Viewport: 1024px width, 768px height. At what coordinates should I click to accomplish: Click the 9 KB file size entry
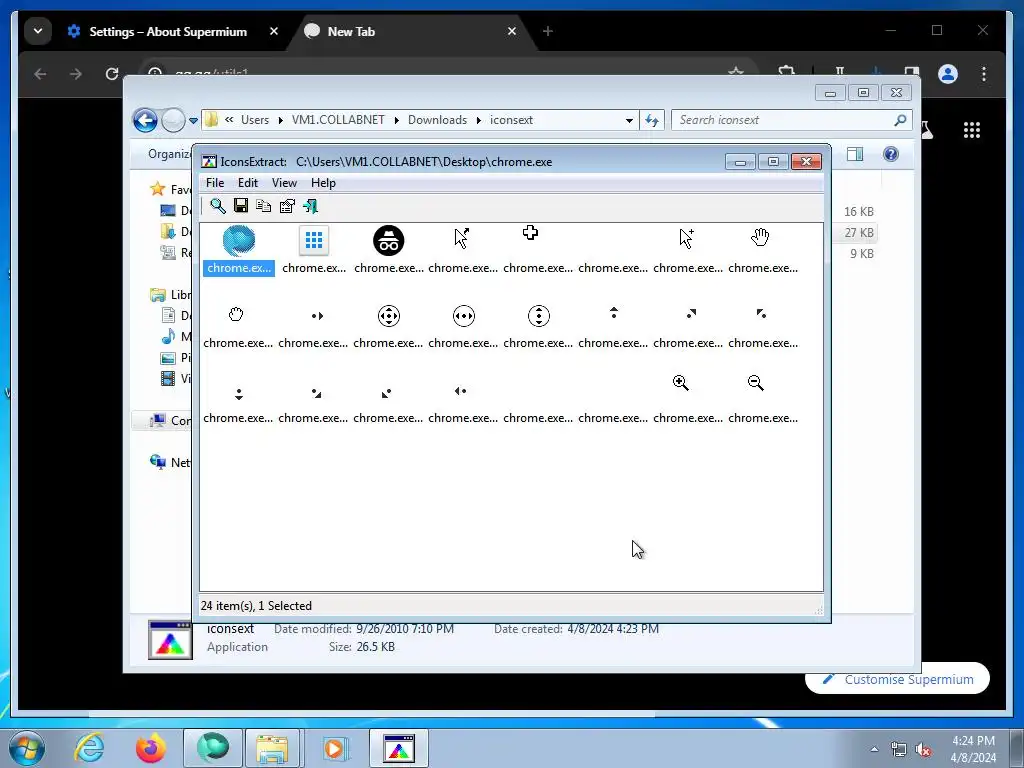tap(861, 254)
